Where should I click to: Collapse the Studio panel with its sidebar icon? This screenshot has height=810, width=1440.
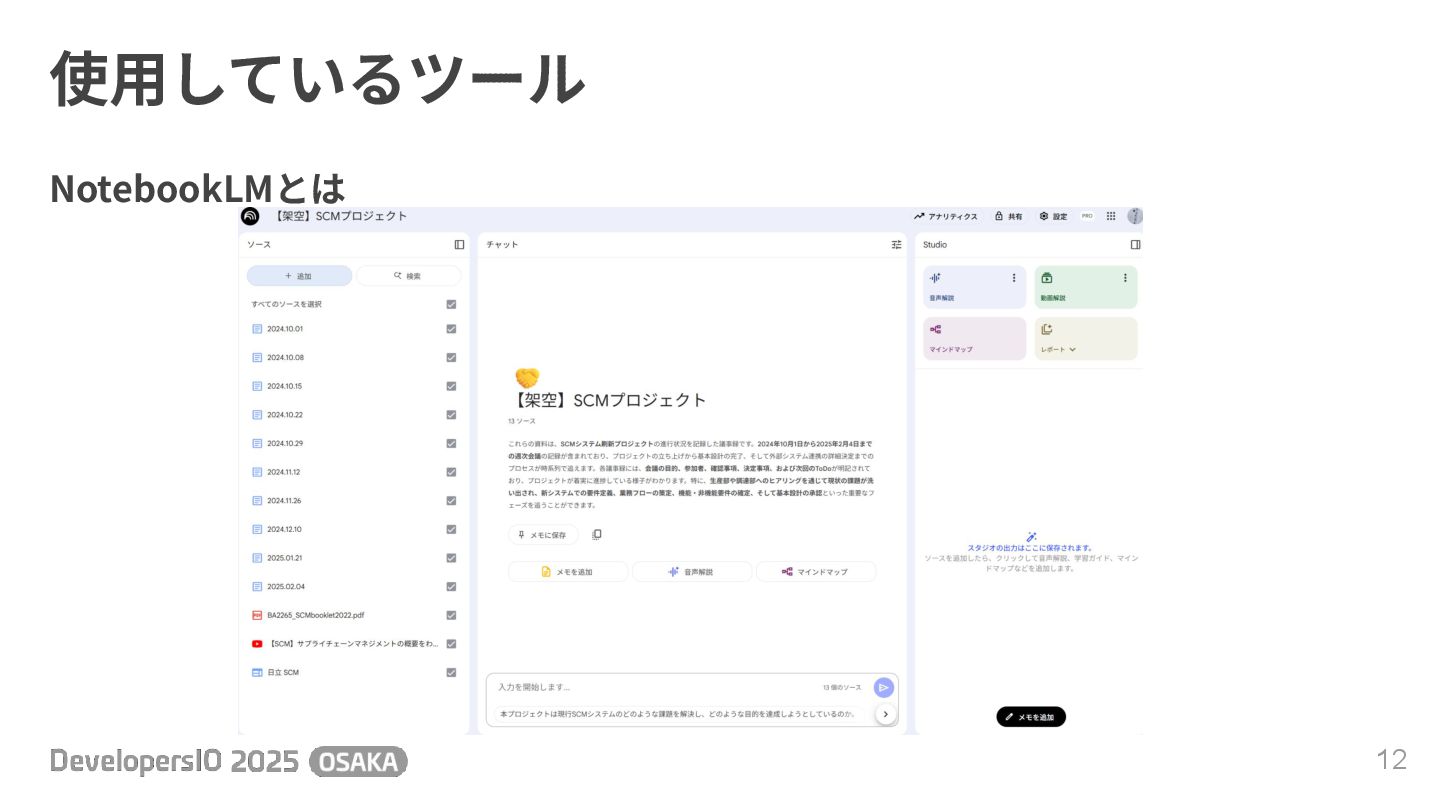1135,244
